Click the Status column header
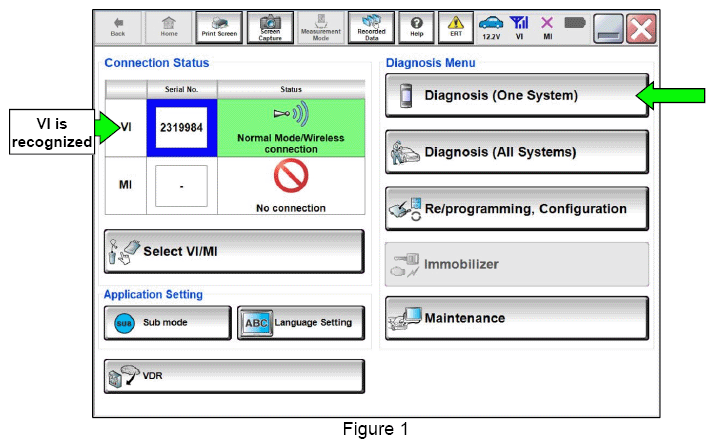This screenshot has width=715, height=448. coord(291,89)
